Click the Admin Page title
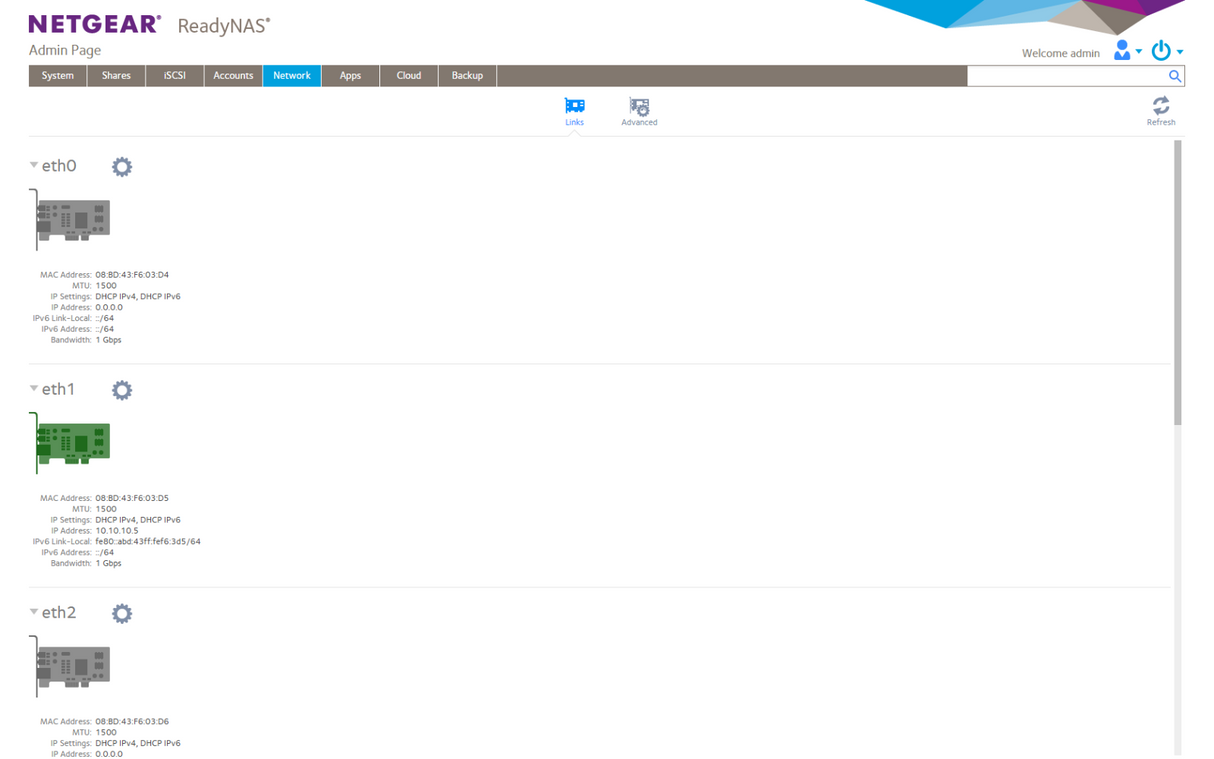This screenshot has height=759, width=1214. pos(65,50)
